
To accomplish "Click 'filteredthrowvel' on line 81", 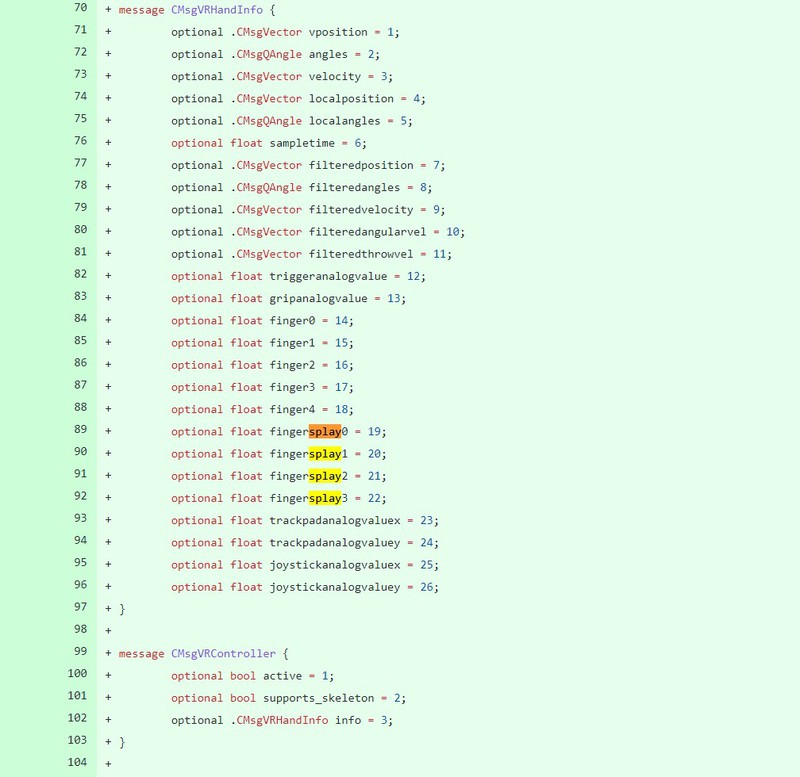I will (x=361, y=254).
